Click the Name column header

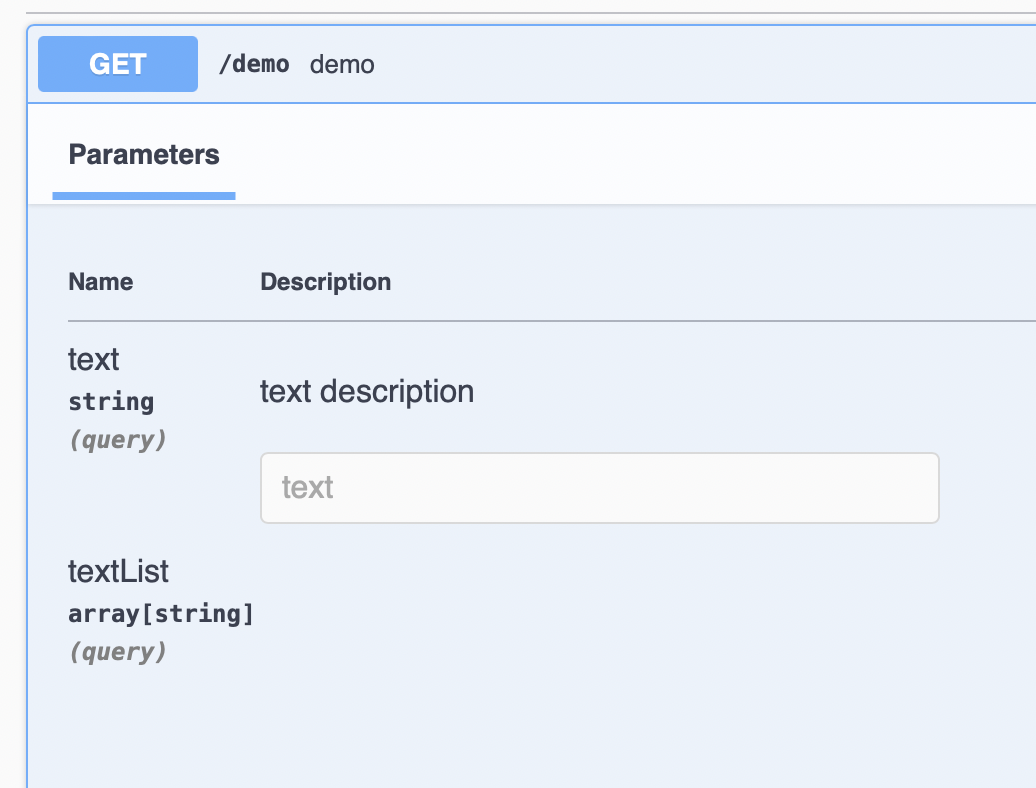pyautogui.click(x=100, y=282)
